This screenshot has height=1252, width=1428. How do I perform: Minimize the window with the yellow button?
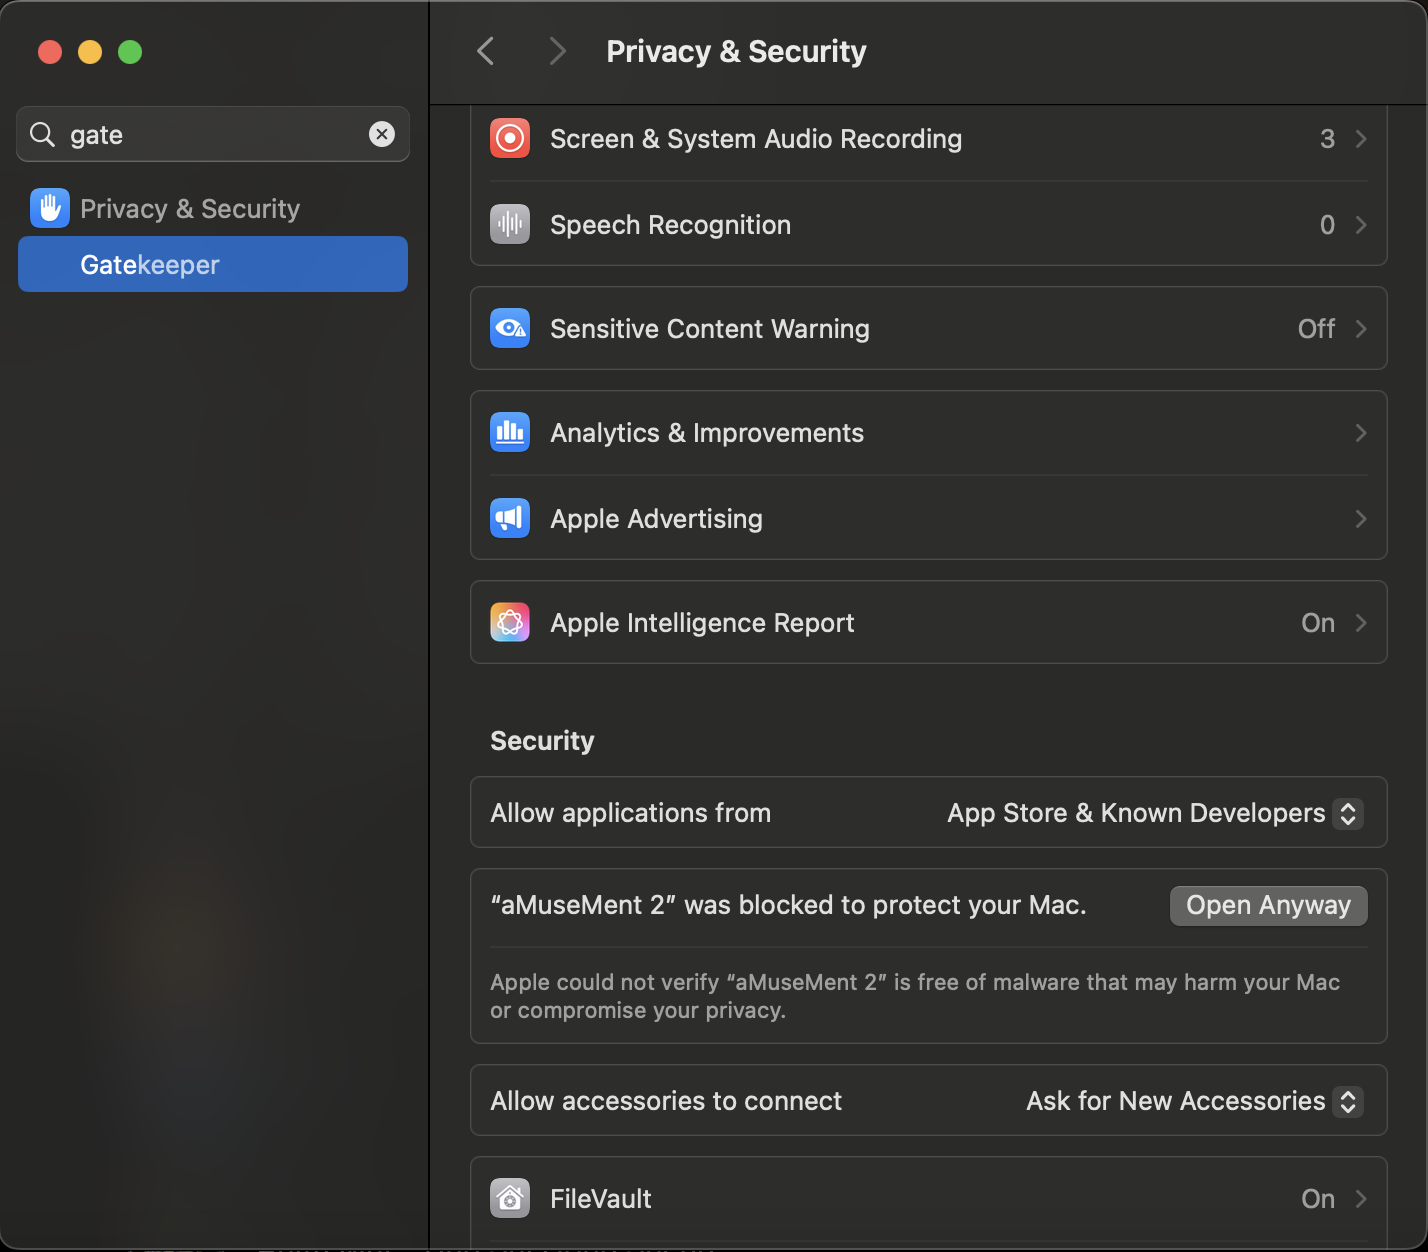click(90, 52)
